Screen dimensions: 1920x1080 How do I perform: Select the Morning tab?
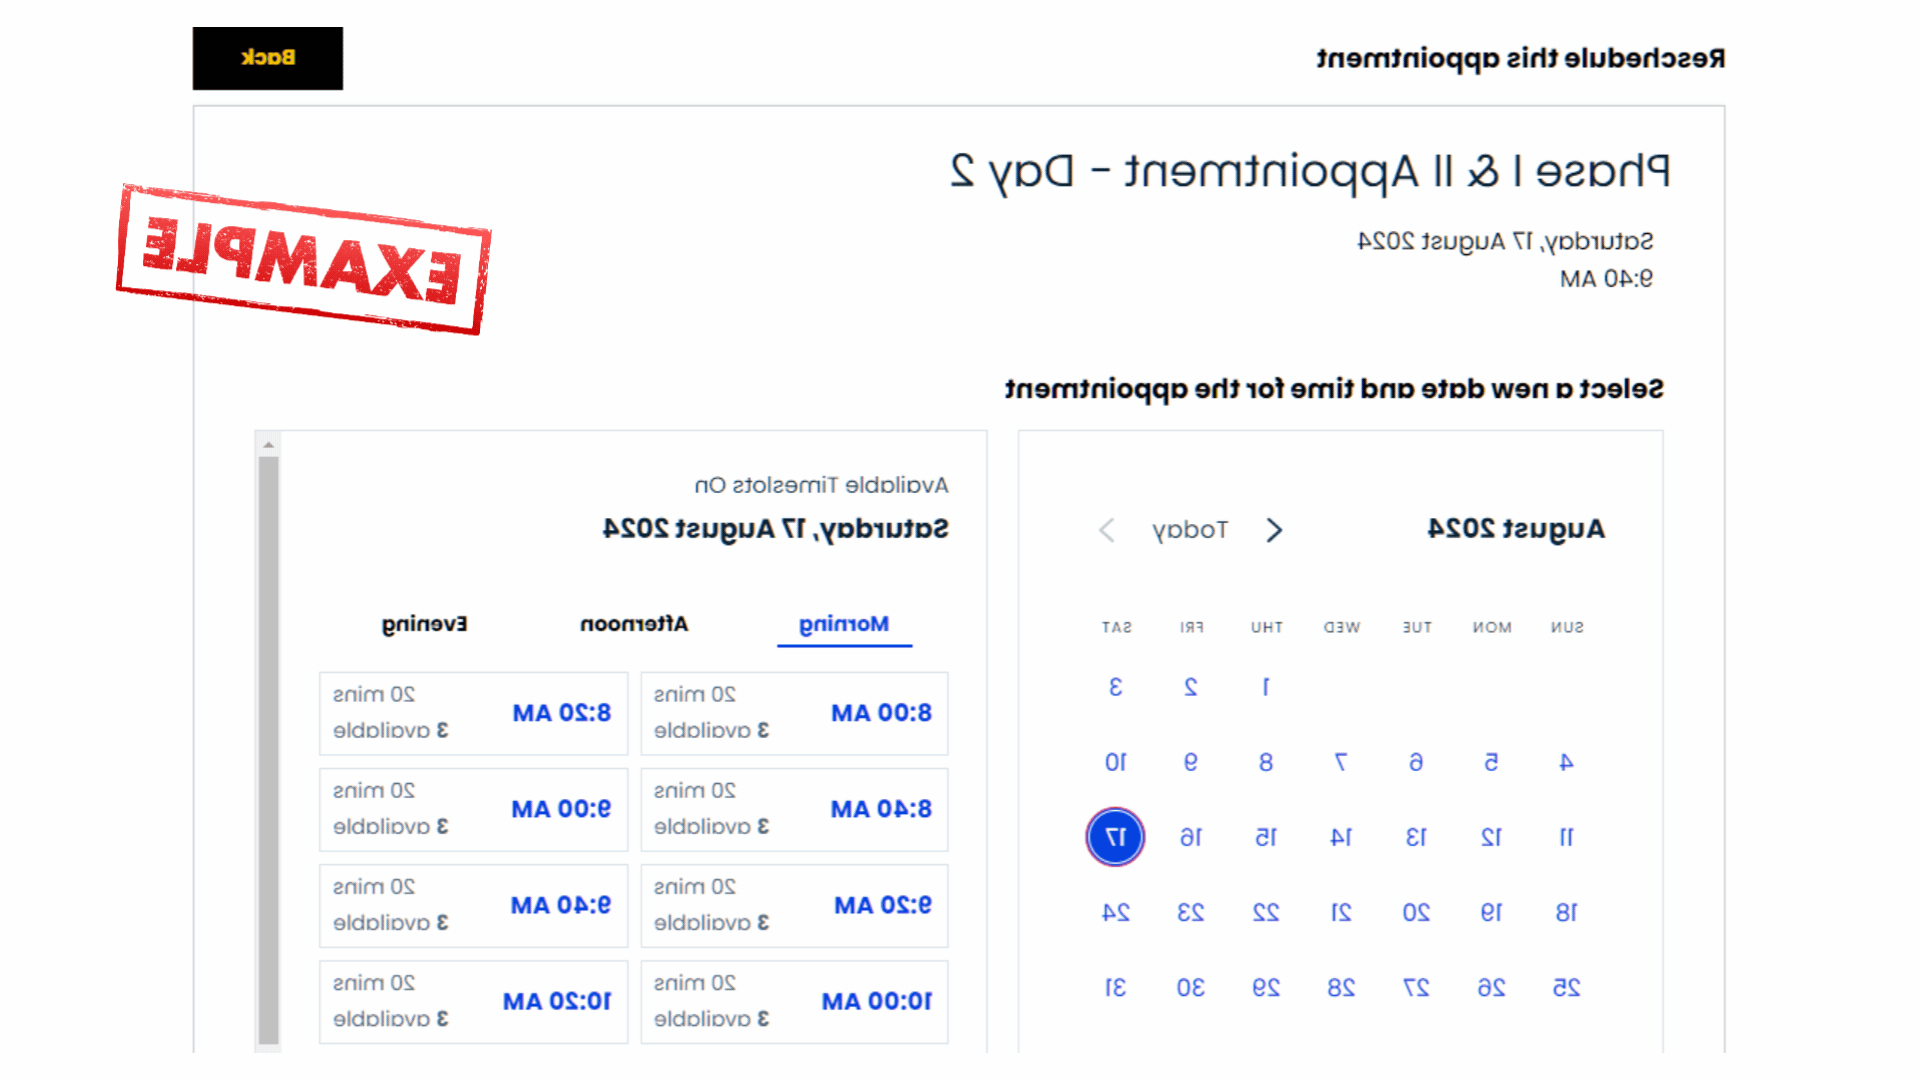pyautogui.click(x=845, y=624)
